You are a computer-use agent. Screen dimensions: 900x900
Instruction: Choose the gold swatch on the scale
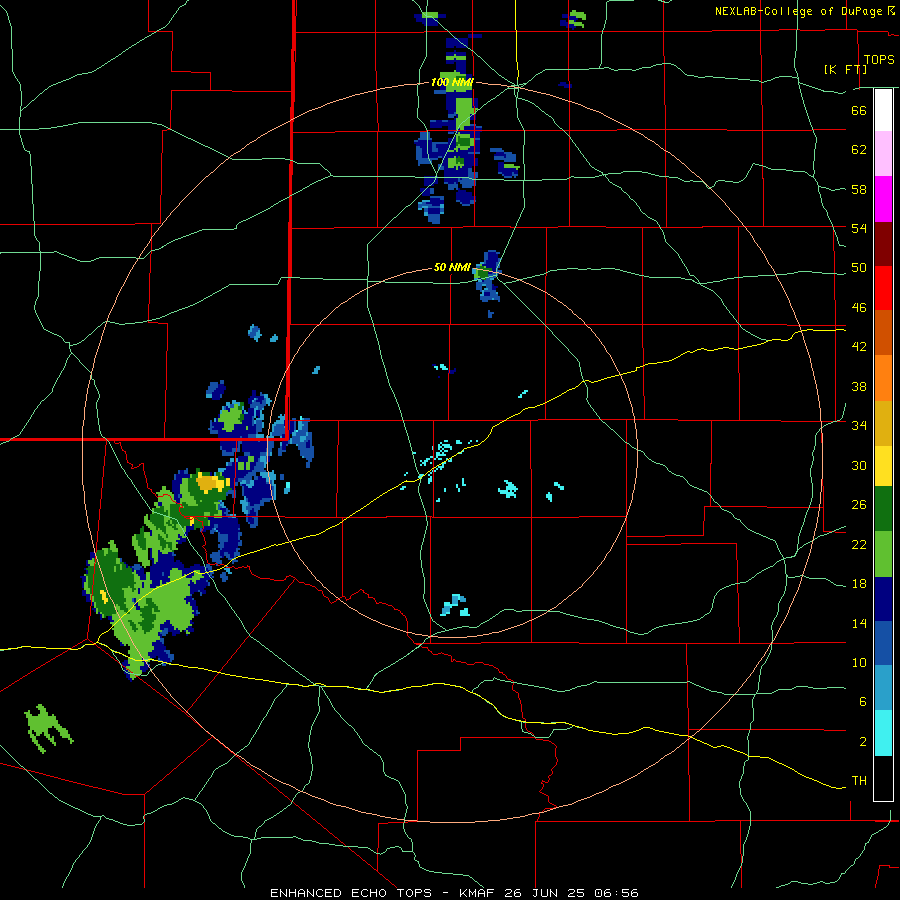pyautogui.click(x=883, y=423)
